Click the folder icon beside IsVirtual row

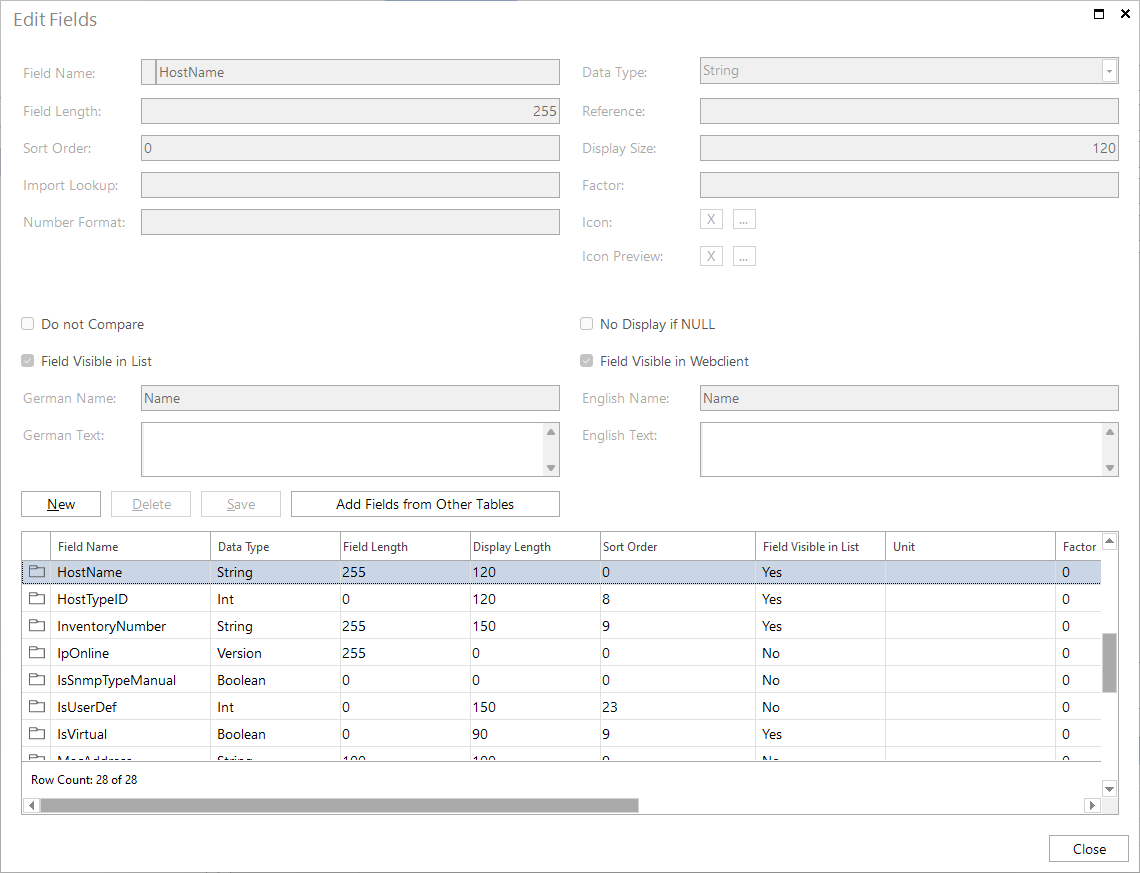coord(35,733)
